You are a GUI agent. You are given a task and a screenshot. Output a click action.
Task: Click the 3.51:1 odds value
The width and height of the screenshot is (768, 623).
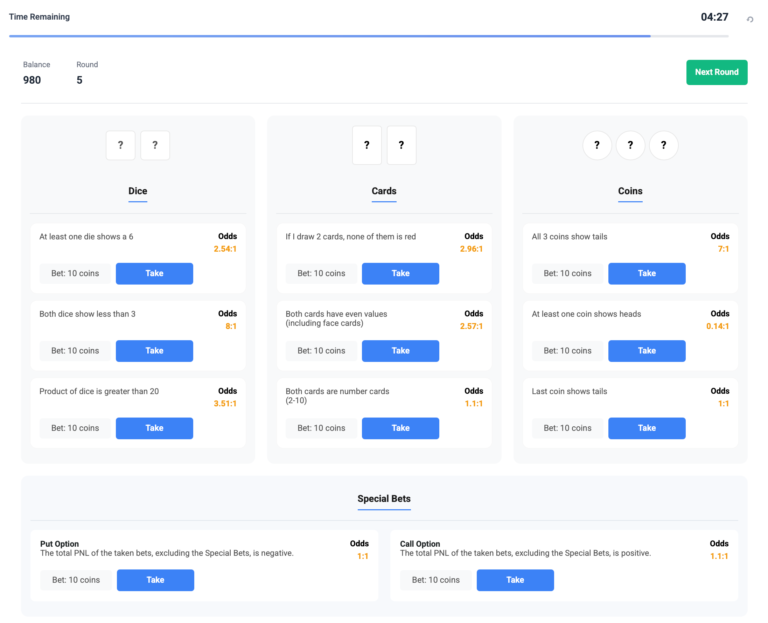[225, 404]
